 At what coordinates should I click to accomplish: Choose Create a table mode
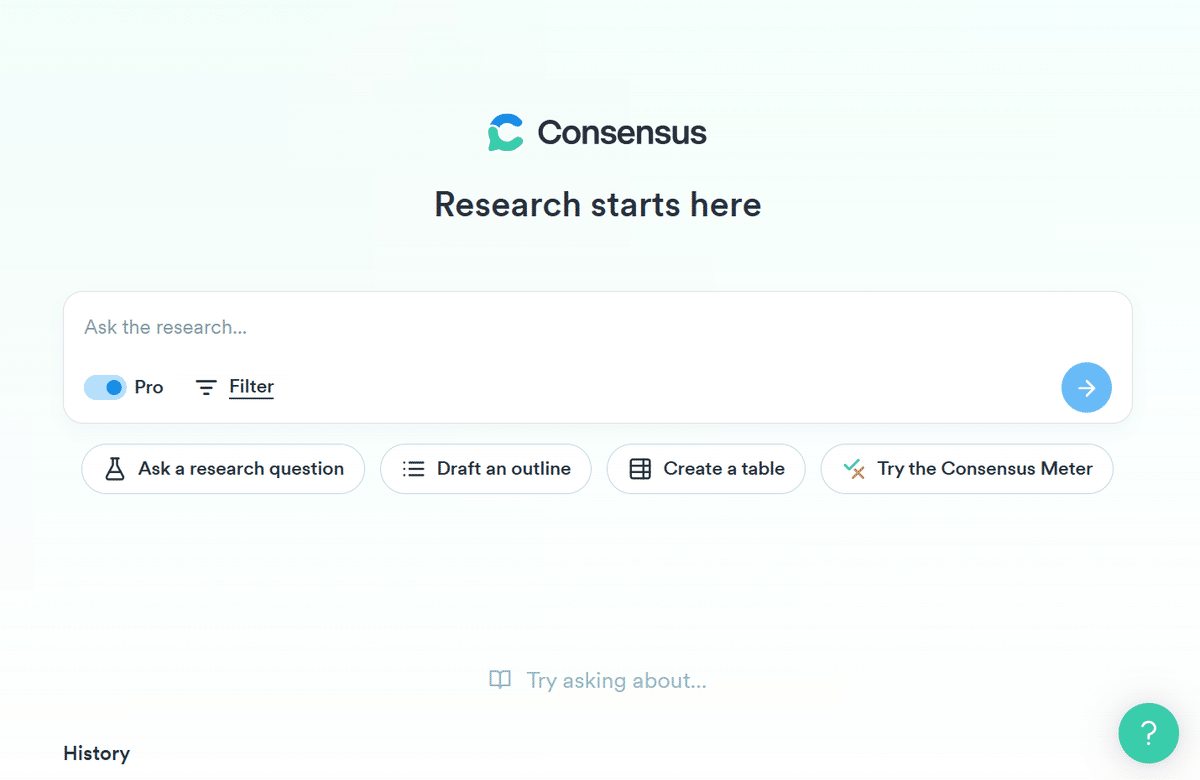705,468
